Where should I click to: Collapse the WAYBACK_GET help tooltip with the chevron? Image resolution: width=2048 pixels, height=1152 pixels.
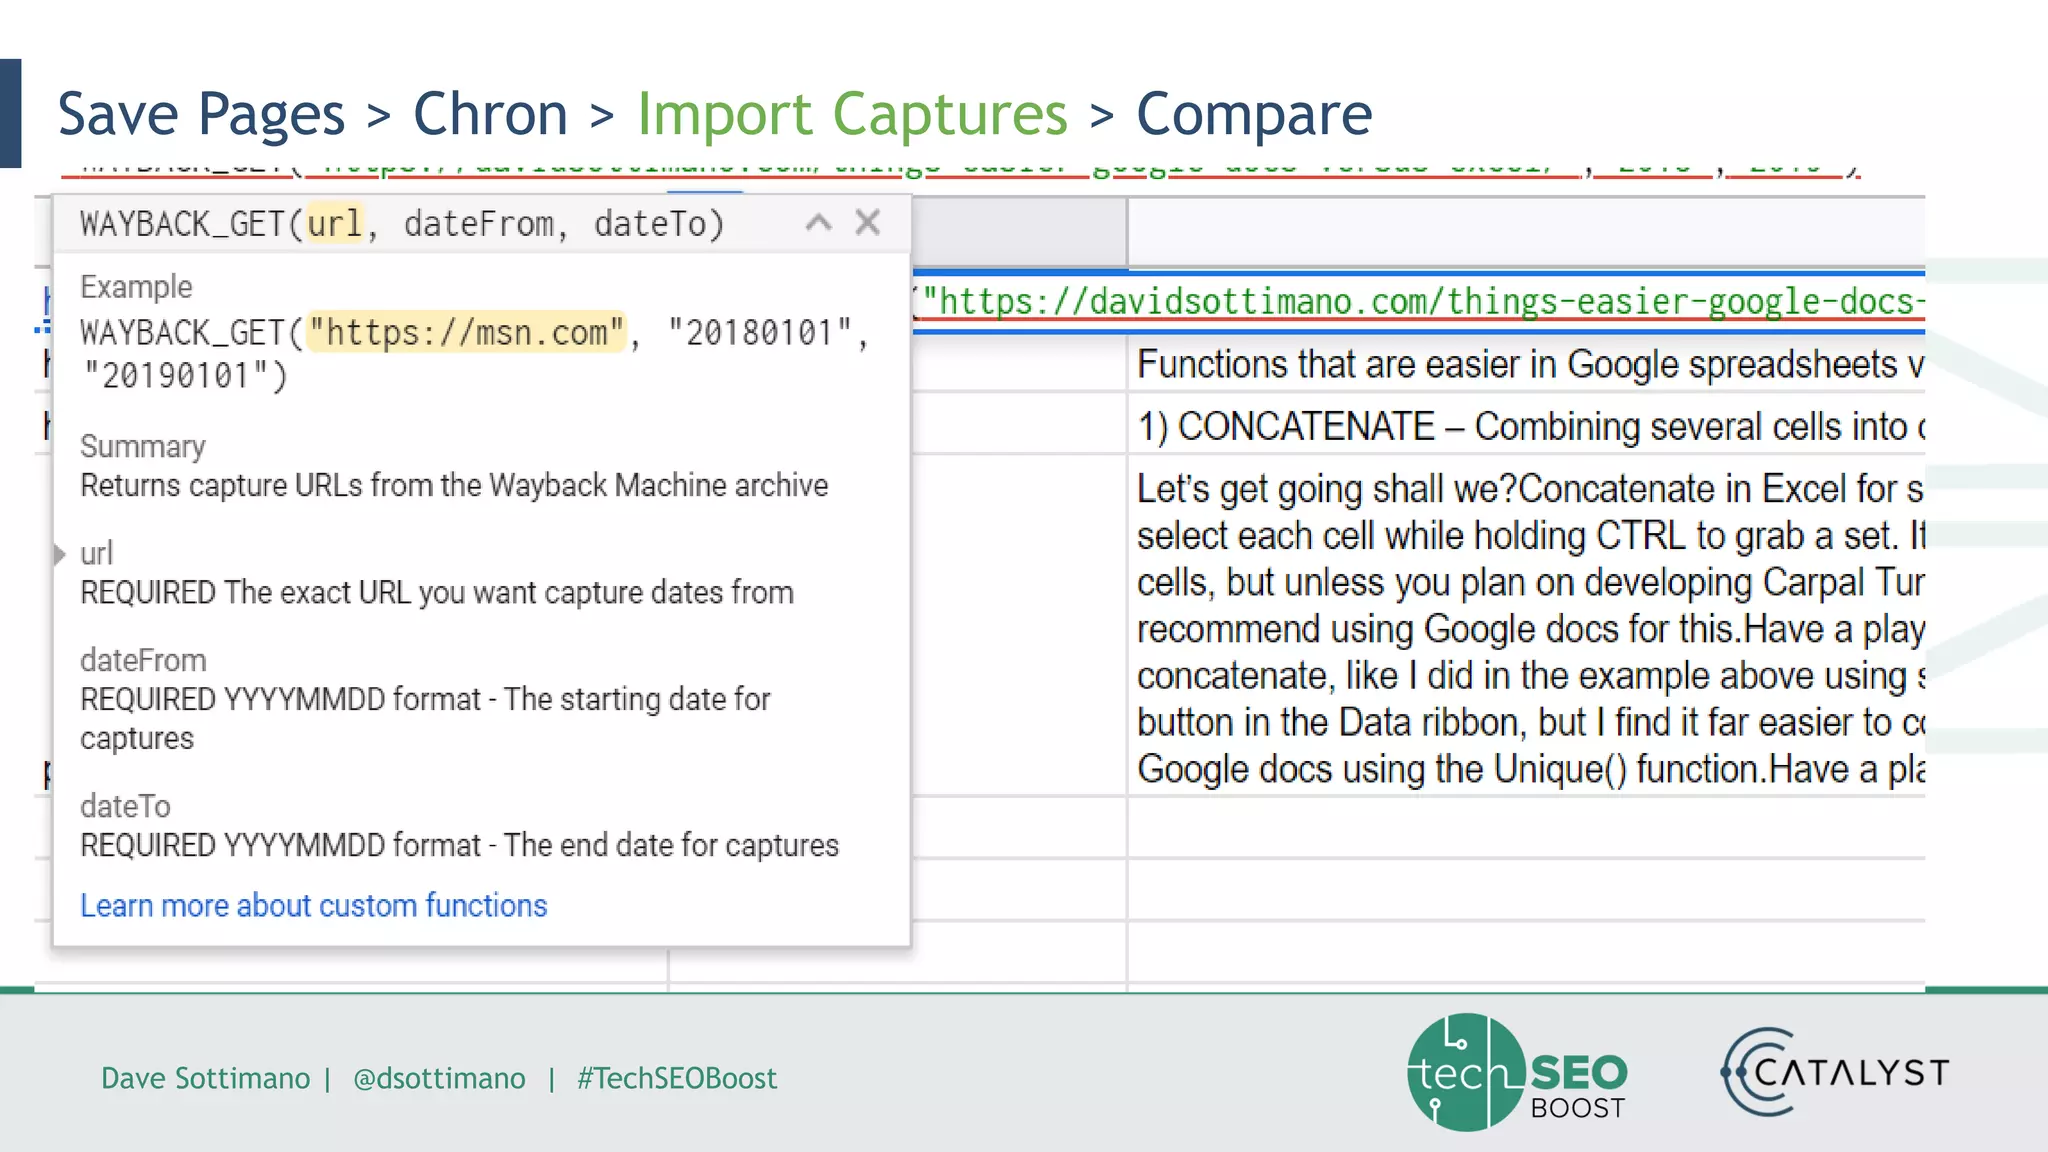[x=818, y=223]
